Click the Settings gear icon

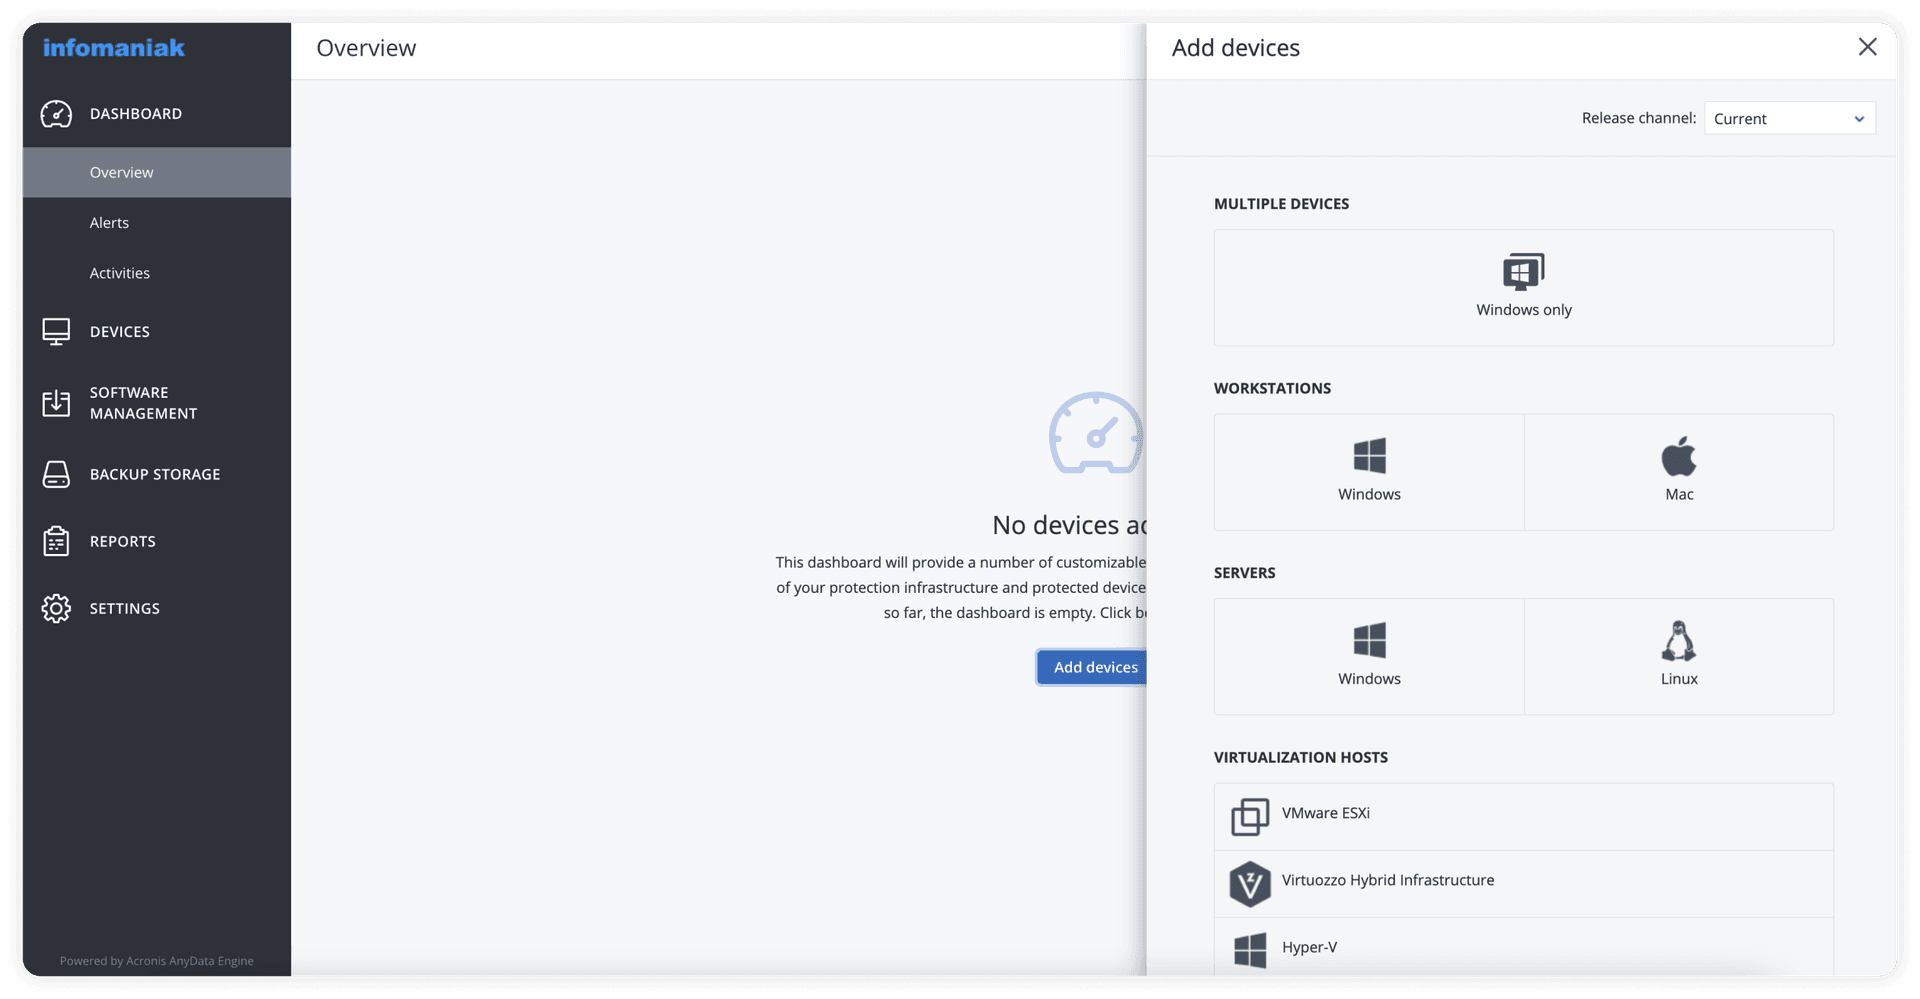(x=56, y=608)
